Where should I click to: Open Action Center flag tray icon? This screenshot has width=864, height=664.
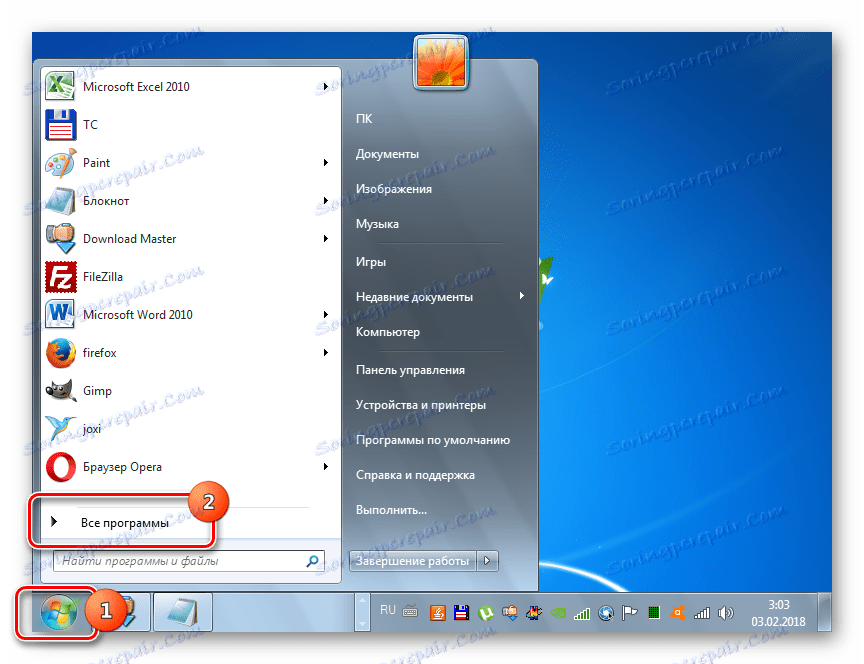629,612
